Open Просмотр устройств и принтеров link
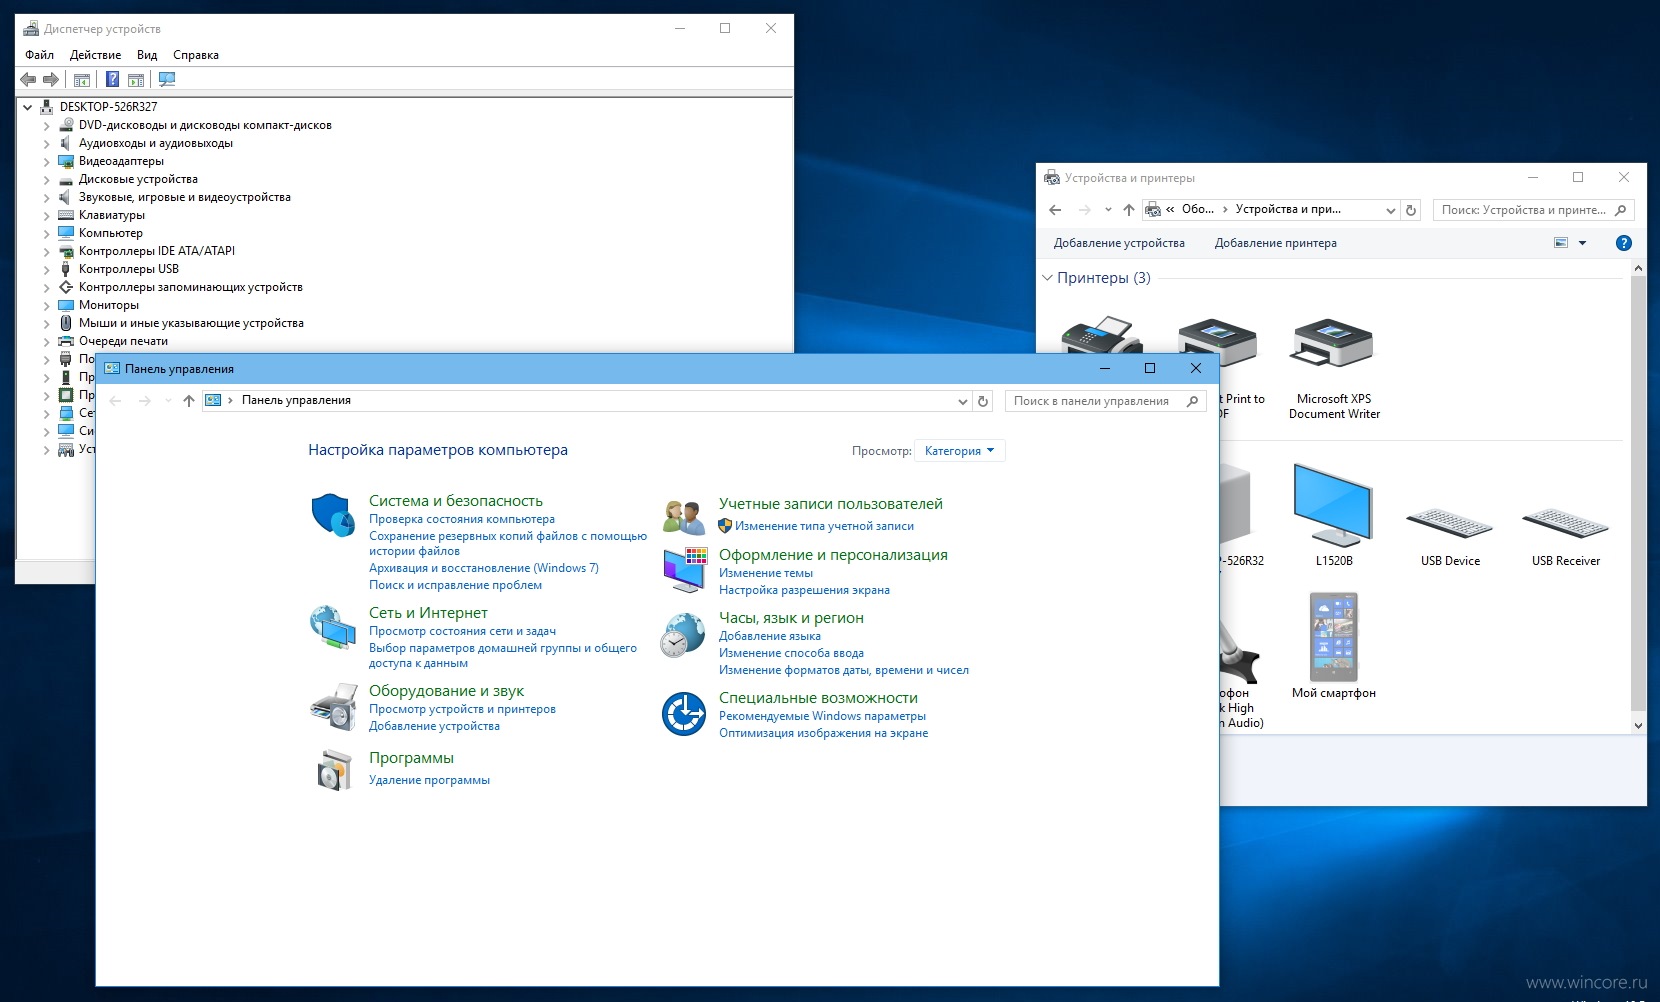Viewport: 1660px width, 1002px height. (x=462, y=709)
